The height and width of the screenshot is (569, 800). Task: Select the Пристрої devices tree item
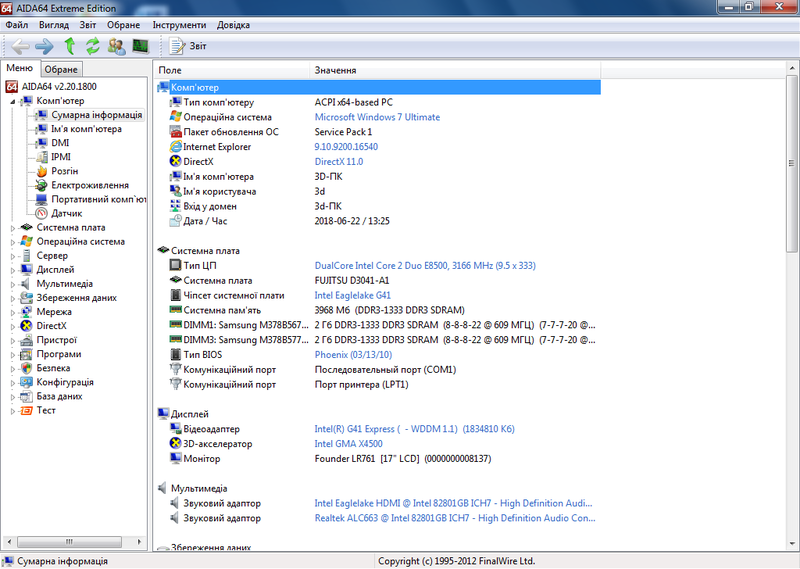click(56, 340)
